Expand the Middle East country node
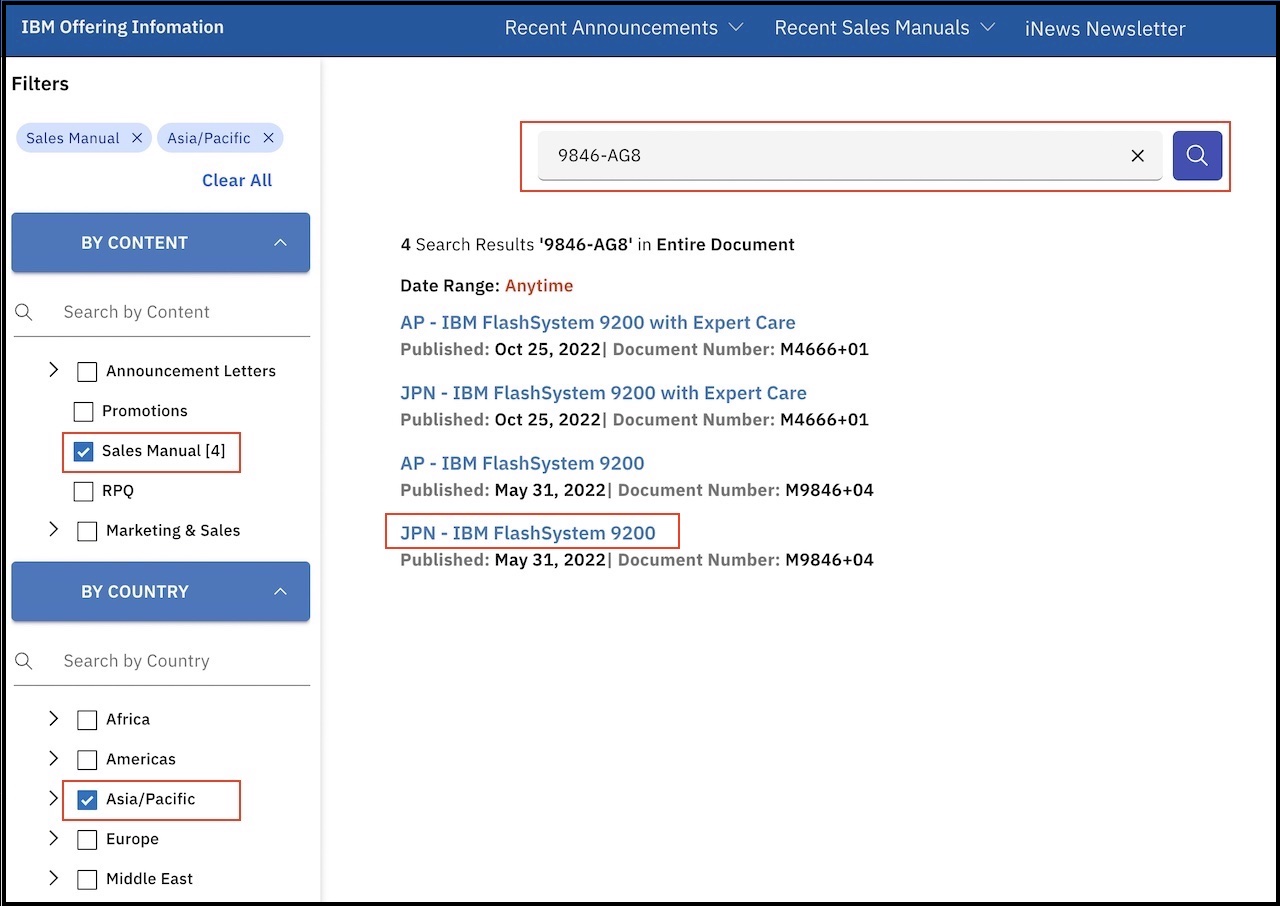Viewport: 1280px width, 906px height. [x=54, y=878]
